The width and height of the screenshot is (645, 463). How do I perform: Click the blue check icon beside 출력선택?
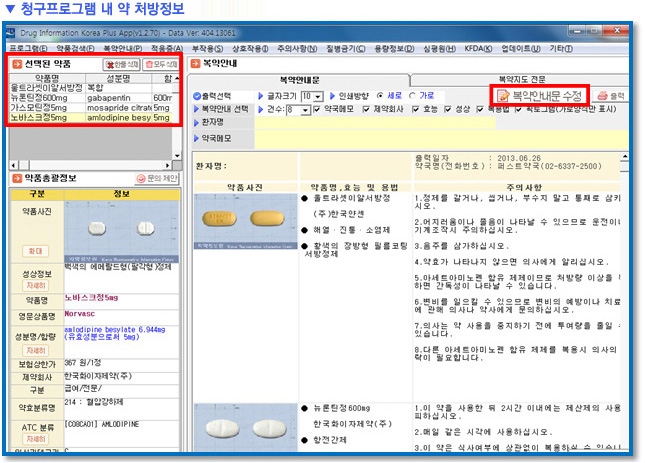(x=197, y=96)
